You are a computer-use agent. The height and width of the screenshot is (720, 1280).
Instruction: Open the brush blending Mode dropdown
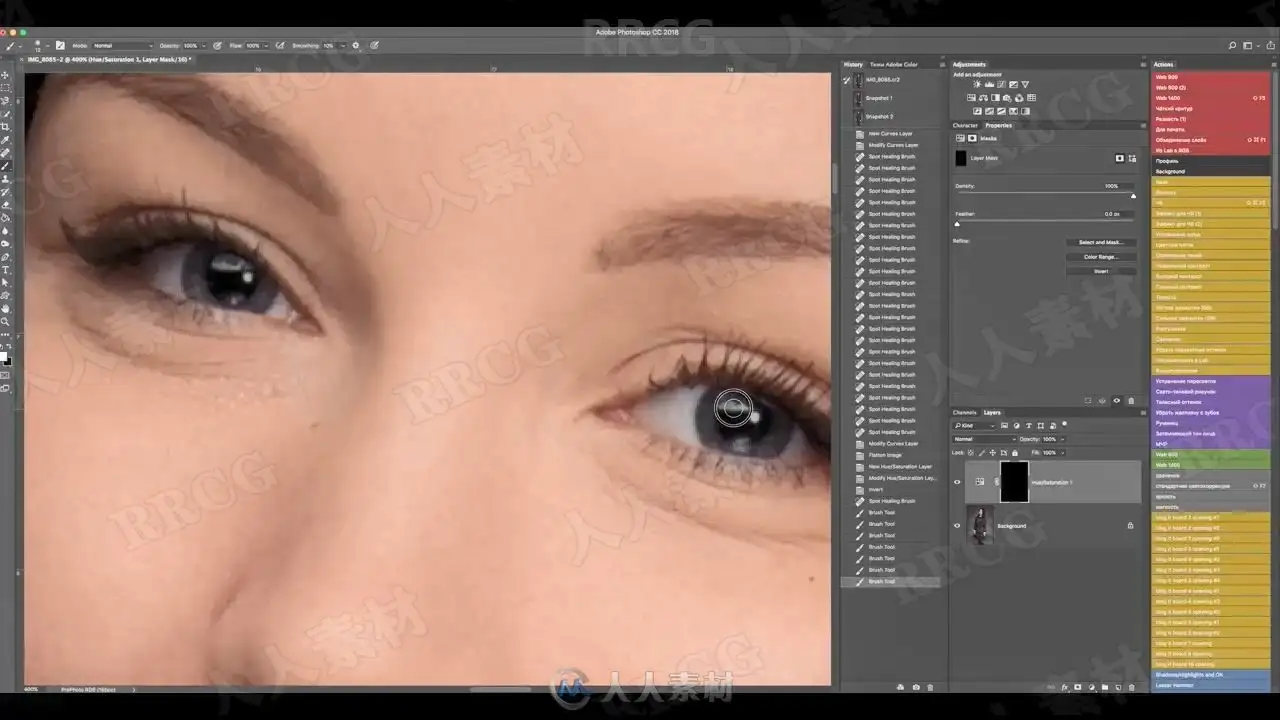click(122, 45)
